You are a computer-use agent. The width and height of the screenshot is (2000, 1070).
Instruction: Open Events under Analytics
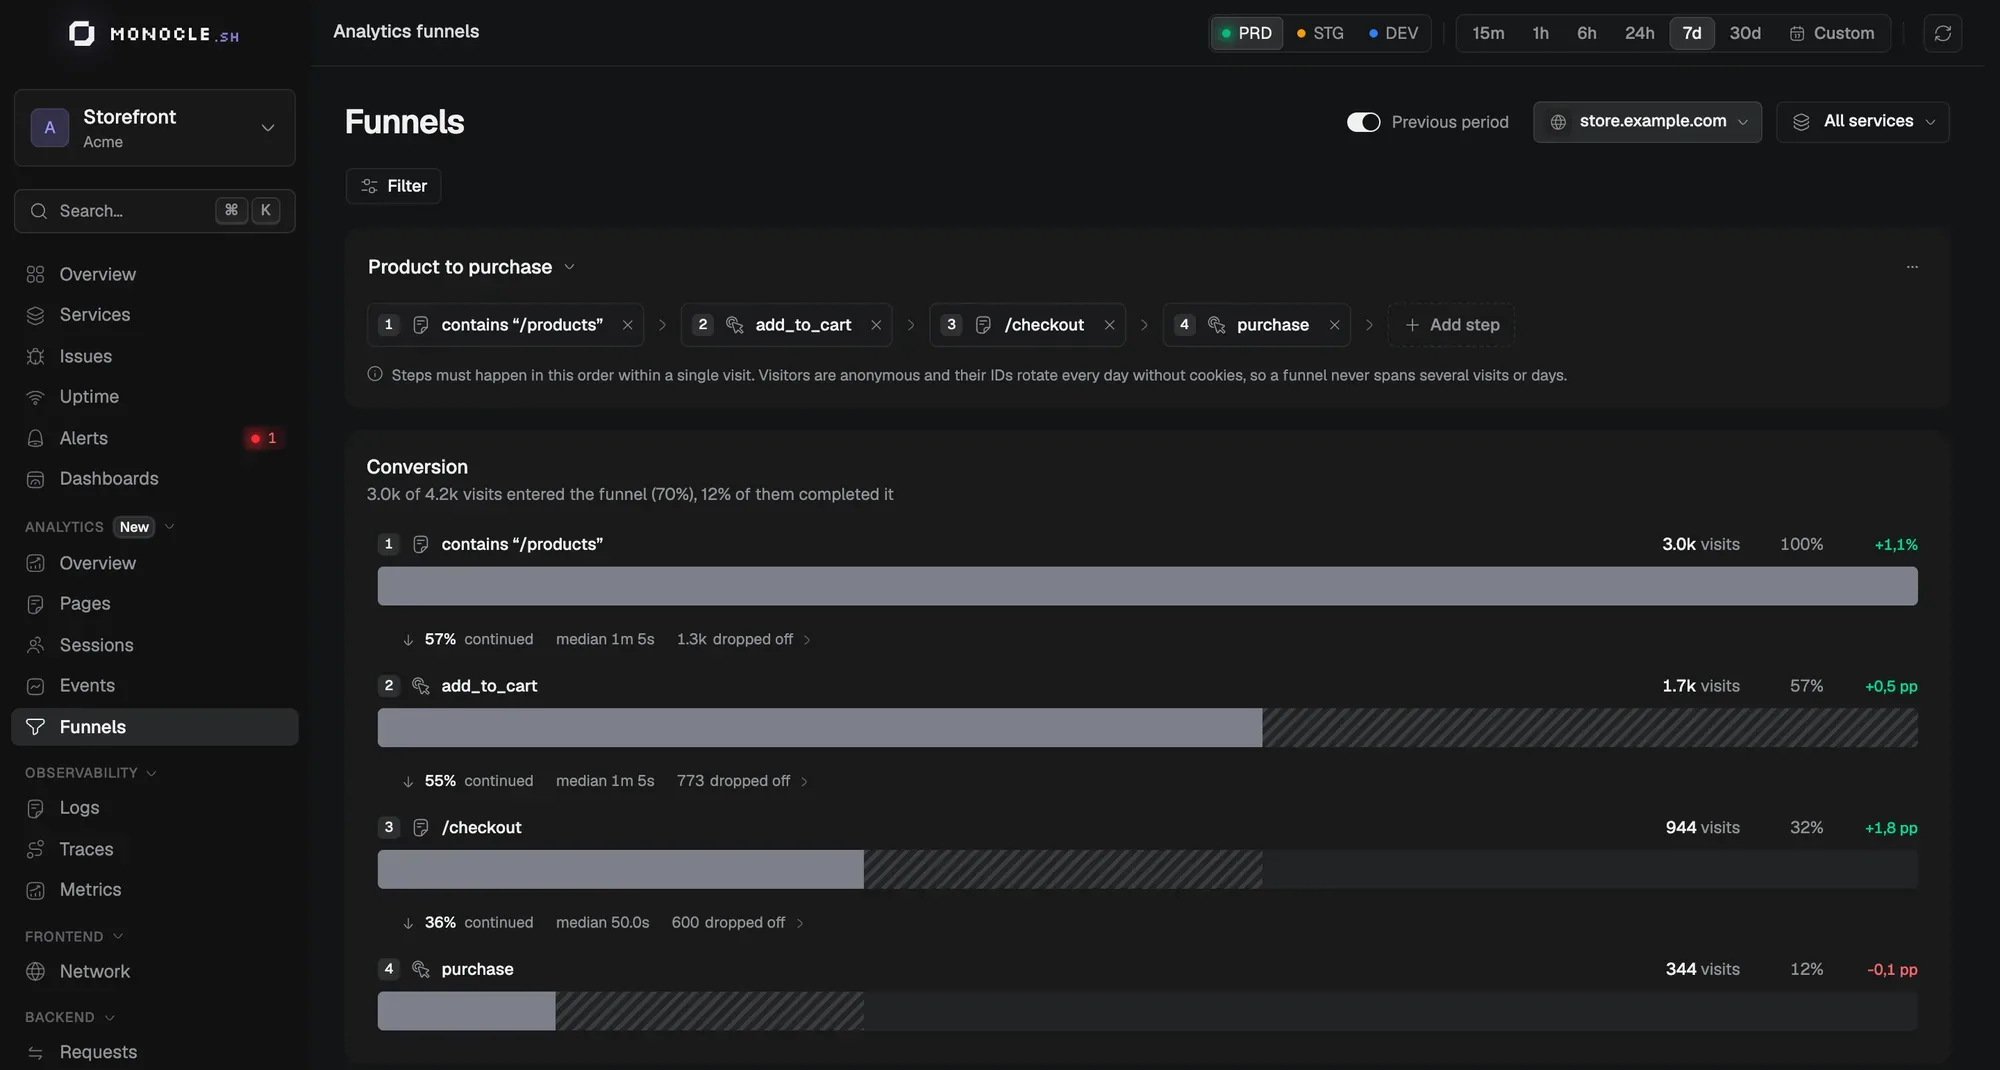coord(155,685)
